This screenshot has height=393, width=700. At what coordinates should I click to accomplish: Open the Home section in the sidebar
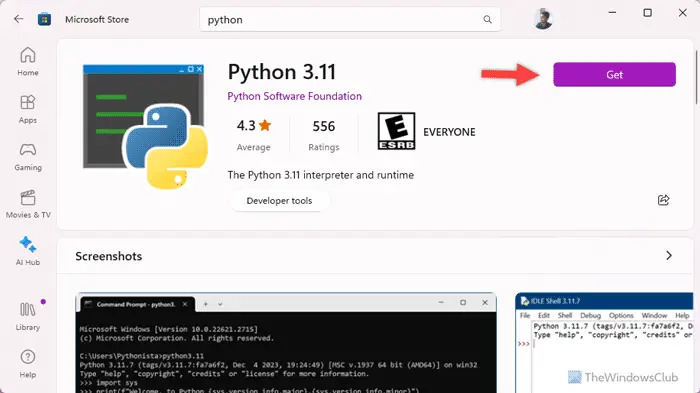click(28, 62)
